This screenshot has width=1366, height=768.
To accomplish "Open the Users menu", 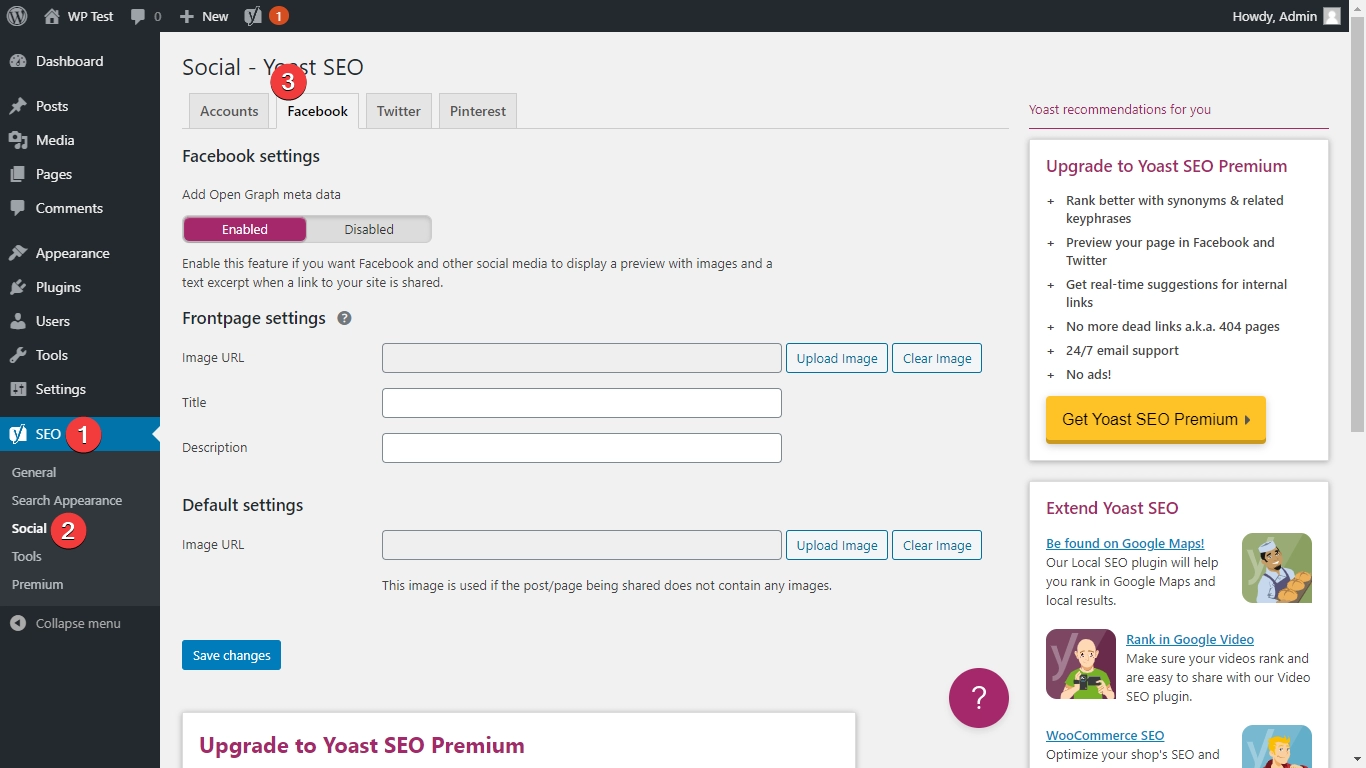I will pos(80,321).
